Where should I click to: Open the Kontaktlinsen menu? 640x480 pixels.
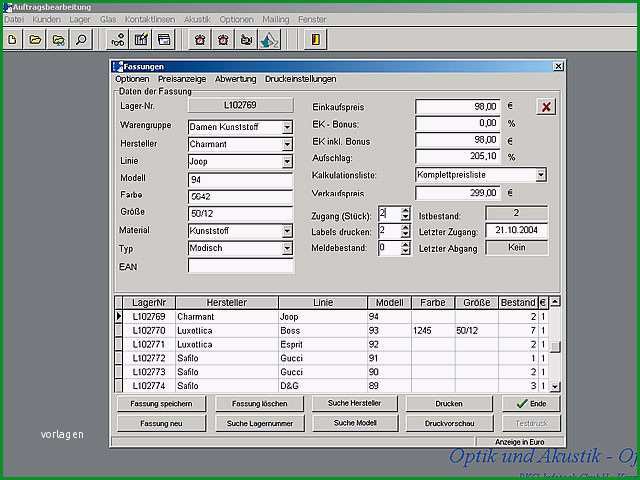(x=150, y=19)
